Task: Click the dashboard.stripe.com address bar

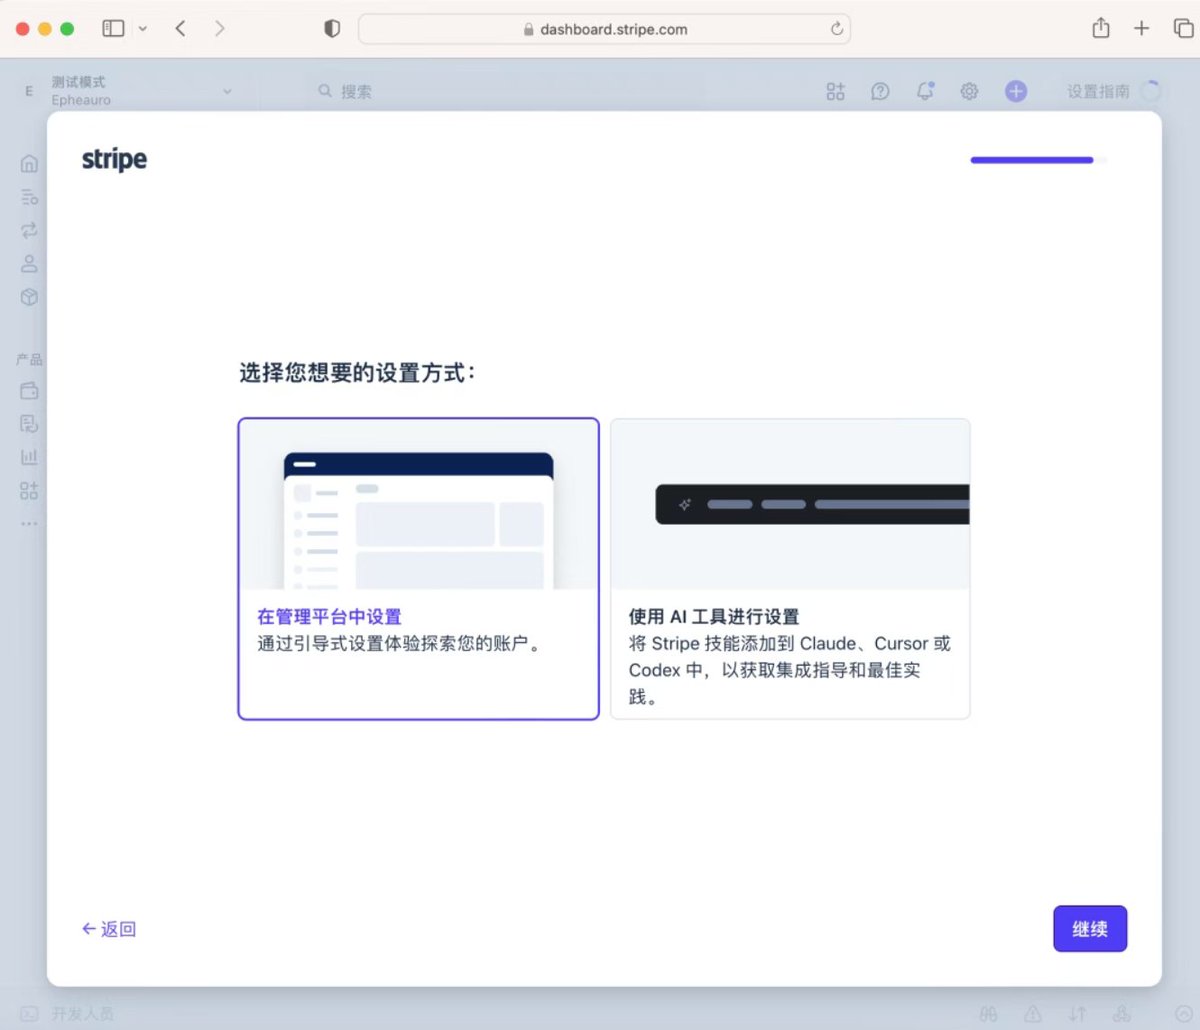Action: coord(604,29)
